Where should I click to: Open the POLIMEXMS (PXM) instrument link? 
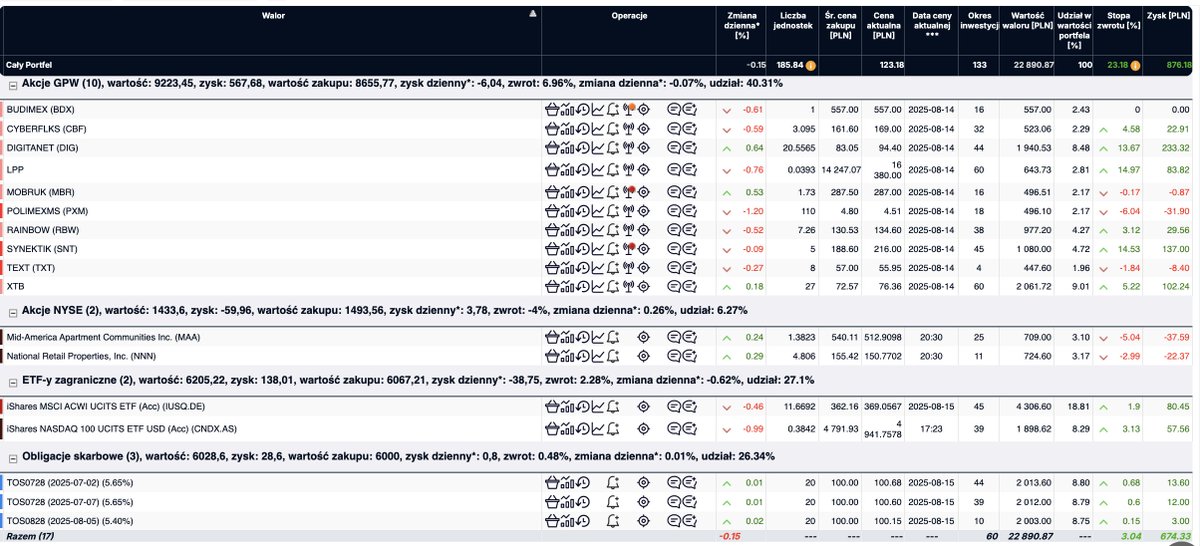[x=49, y=212]
